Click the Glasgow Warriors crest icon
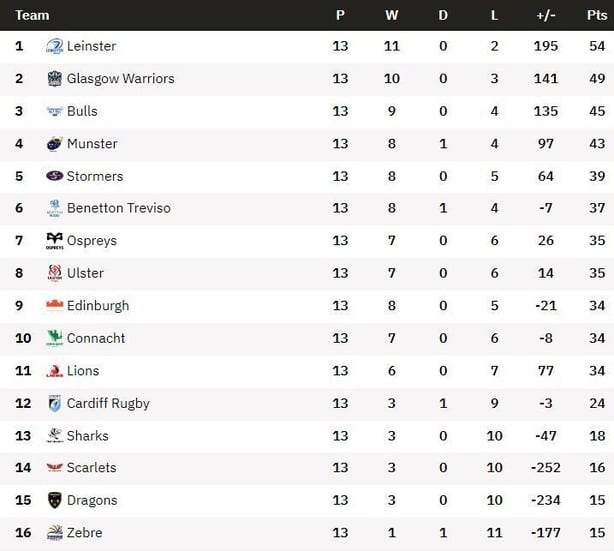614x551 pixels. click(x=54, y=79)
